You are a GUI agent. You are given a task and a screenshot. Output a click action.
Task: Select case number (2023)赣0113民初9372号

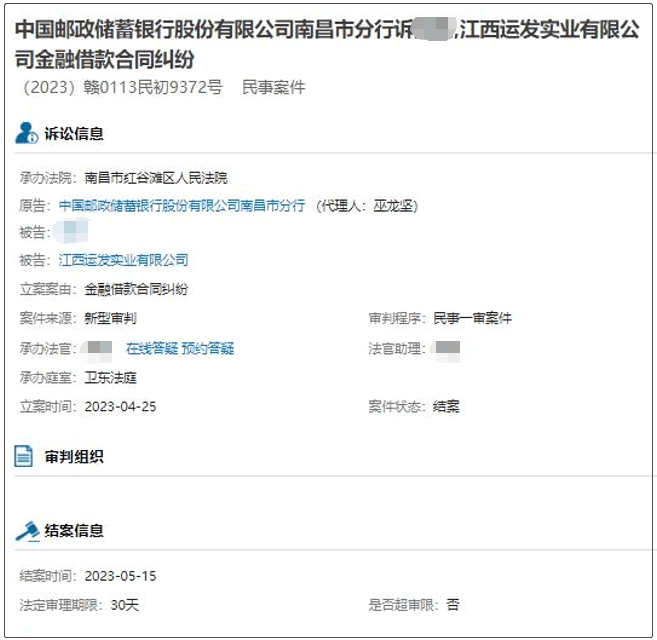click(x=122, y=88)
